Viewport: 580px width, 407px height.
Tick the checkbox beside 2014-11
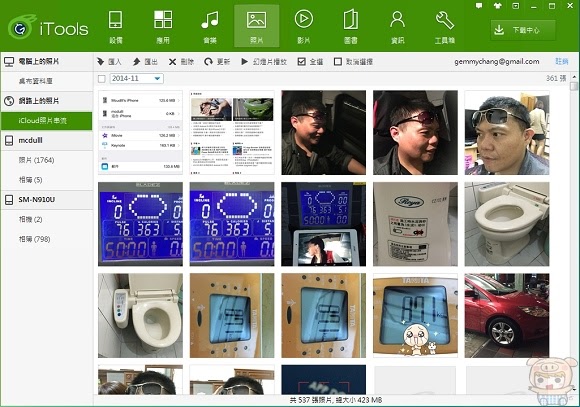coord(102,78)
